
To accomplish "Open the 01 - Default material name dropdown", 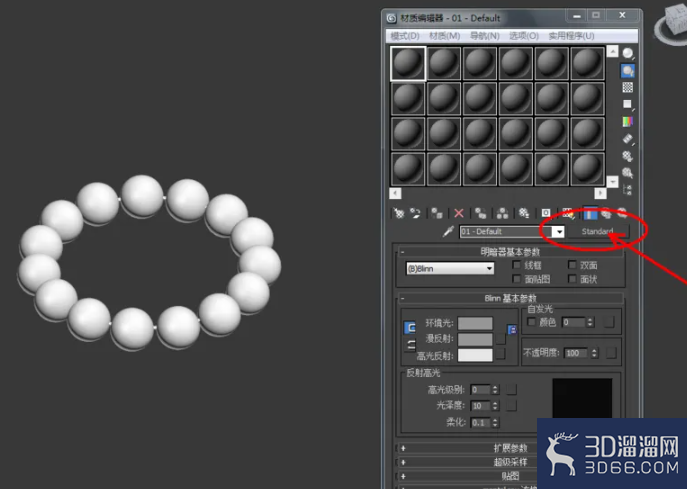I will coord(558,231).
